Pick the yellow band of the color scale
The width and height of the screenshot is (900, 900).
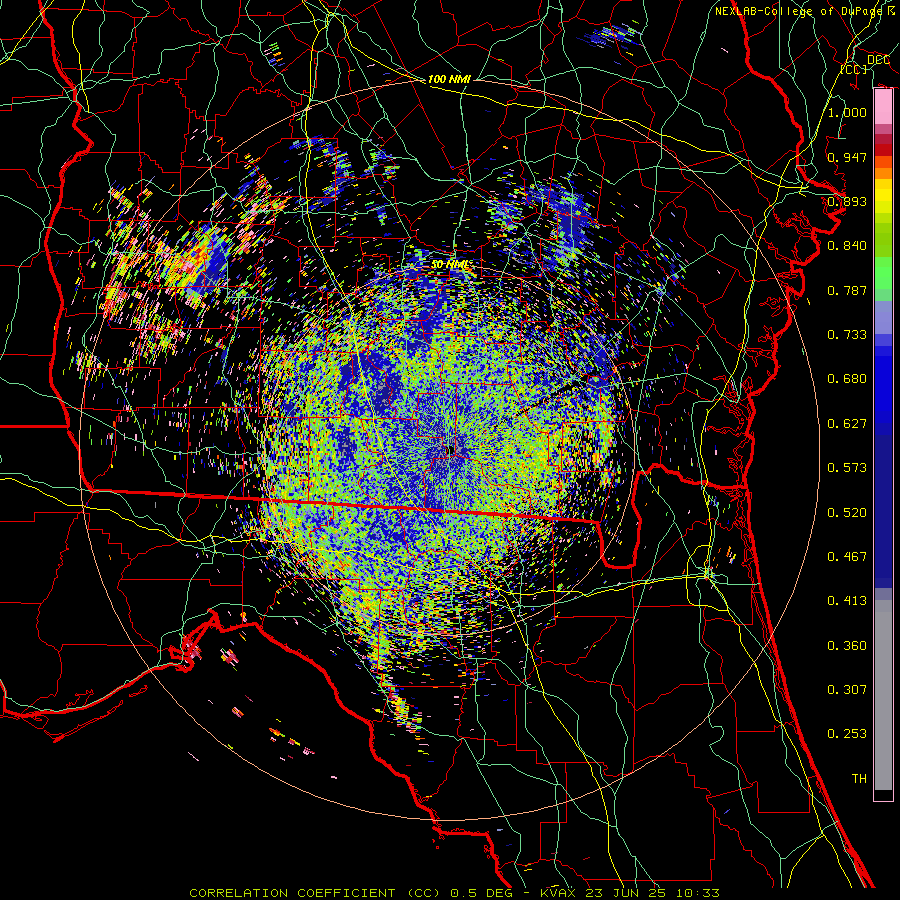point(883,197)
